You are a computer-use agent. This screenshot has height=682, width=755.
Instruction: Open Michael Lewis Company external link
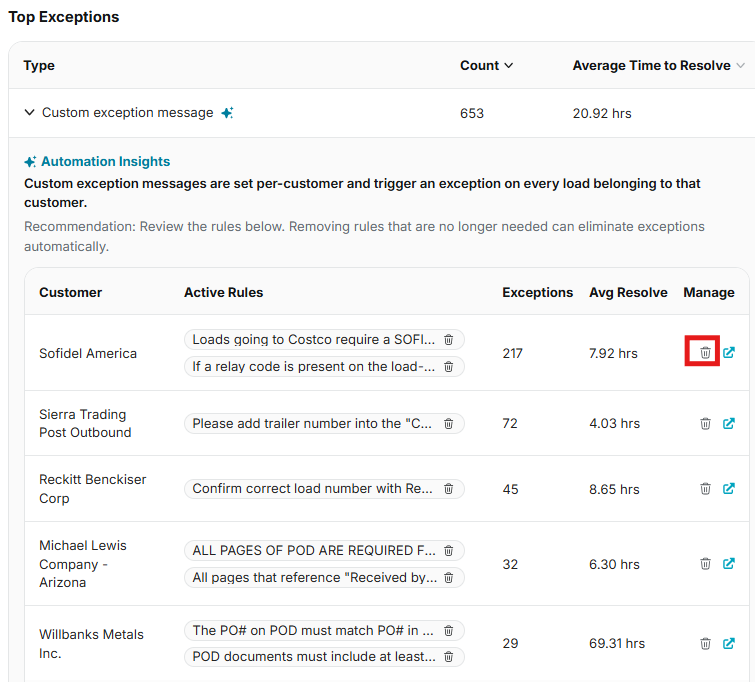click(729, 564)
